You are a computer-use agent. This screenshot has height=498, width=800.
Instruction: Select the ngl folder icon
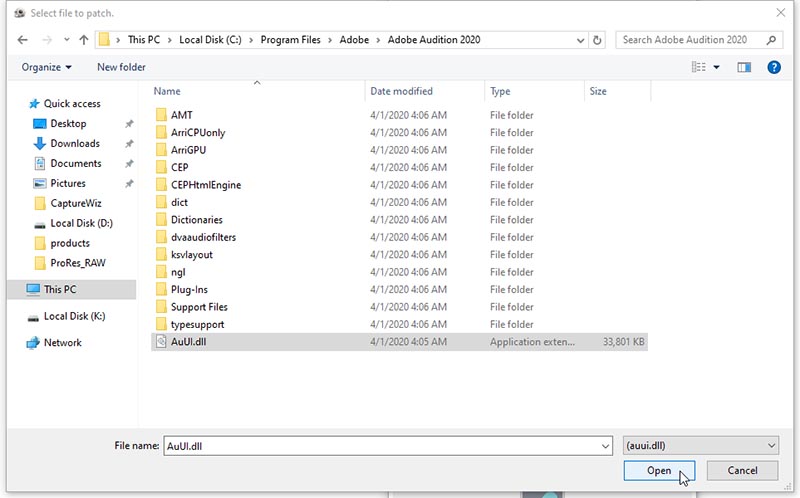tap(161, 271)
